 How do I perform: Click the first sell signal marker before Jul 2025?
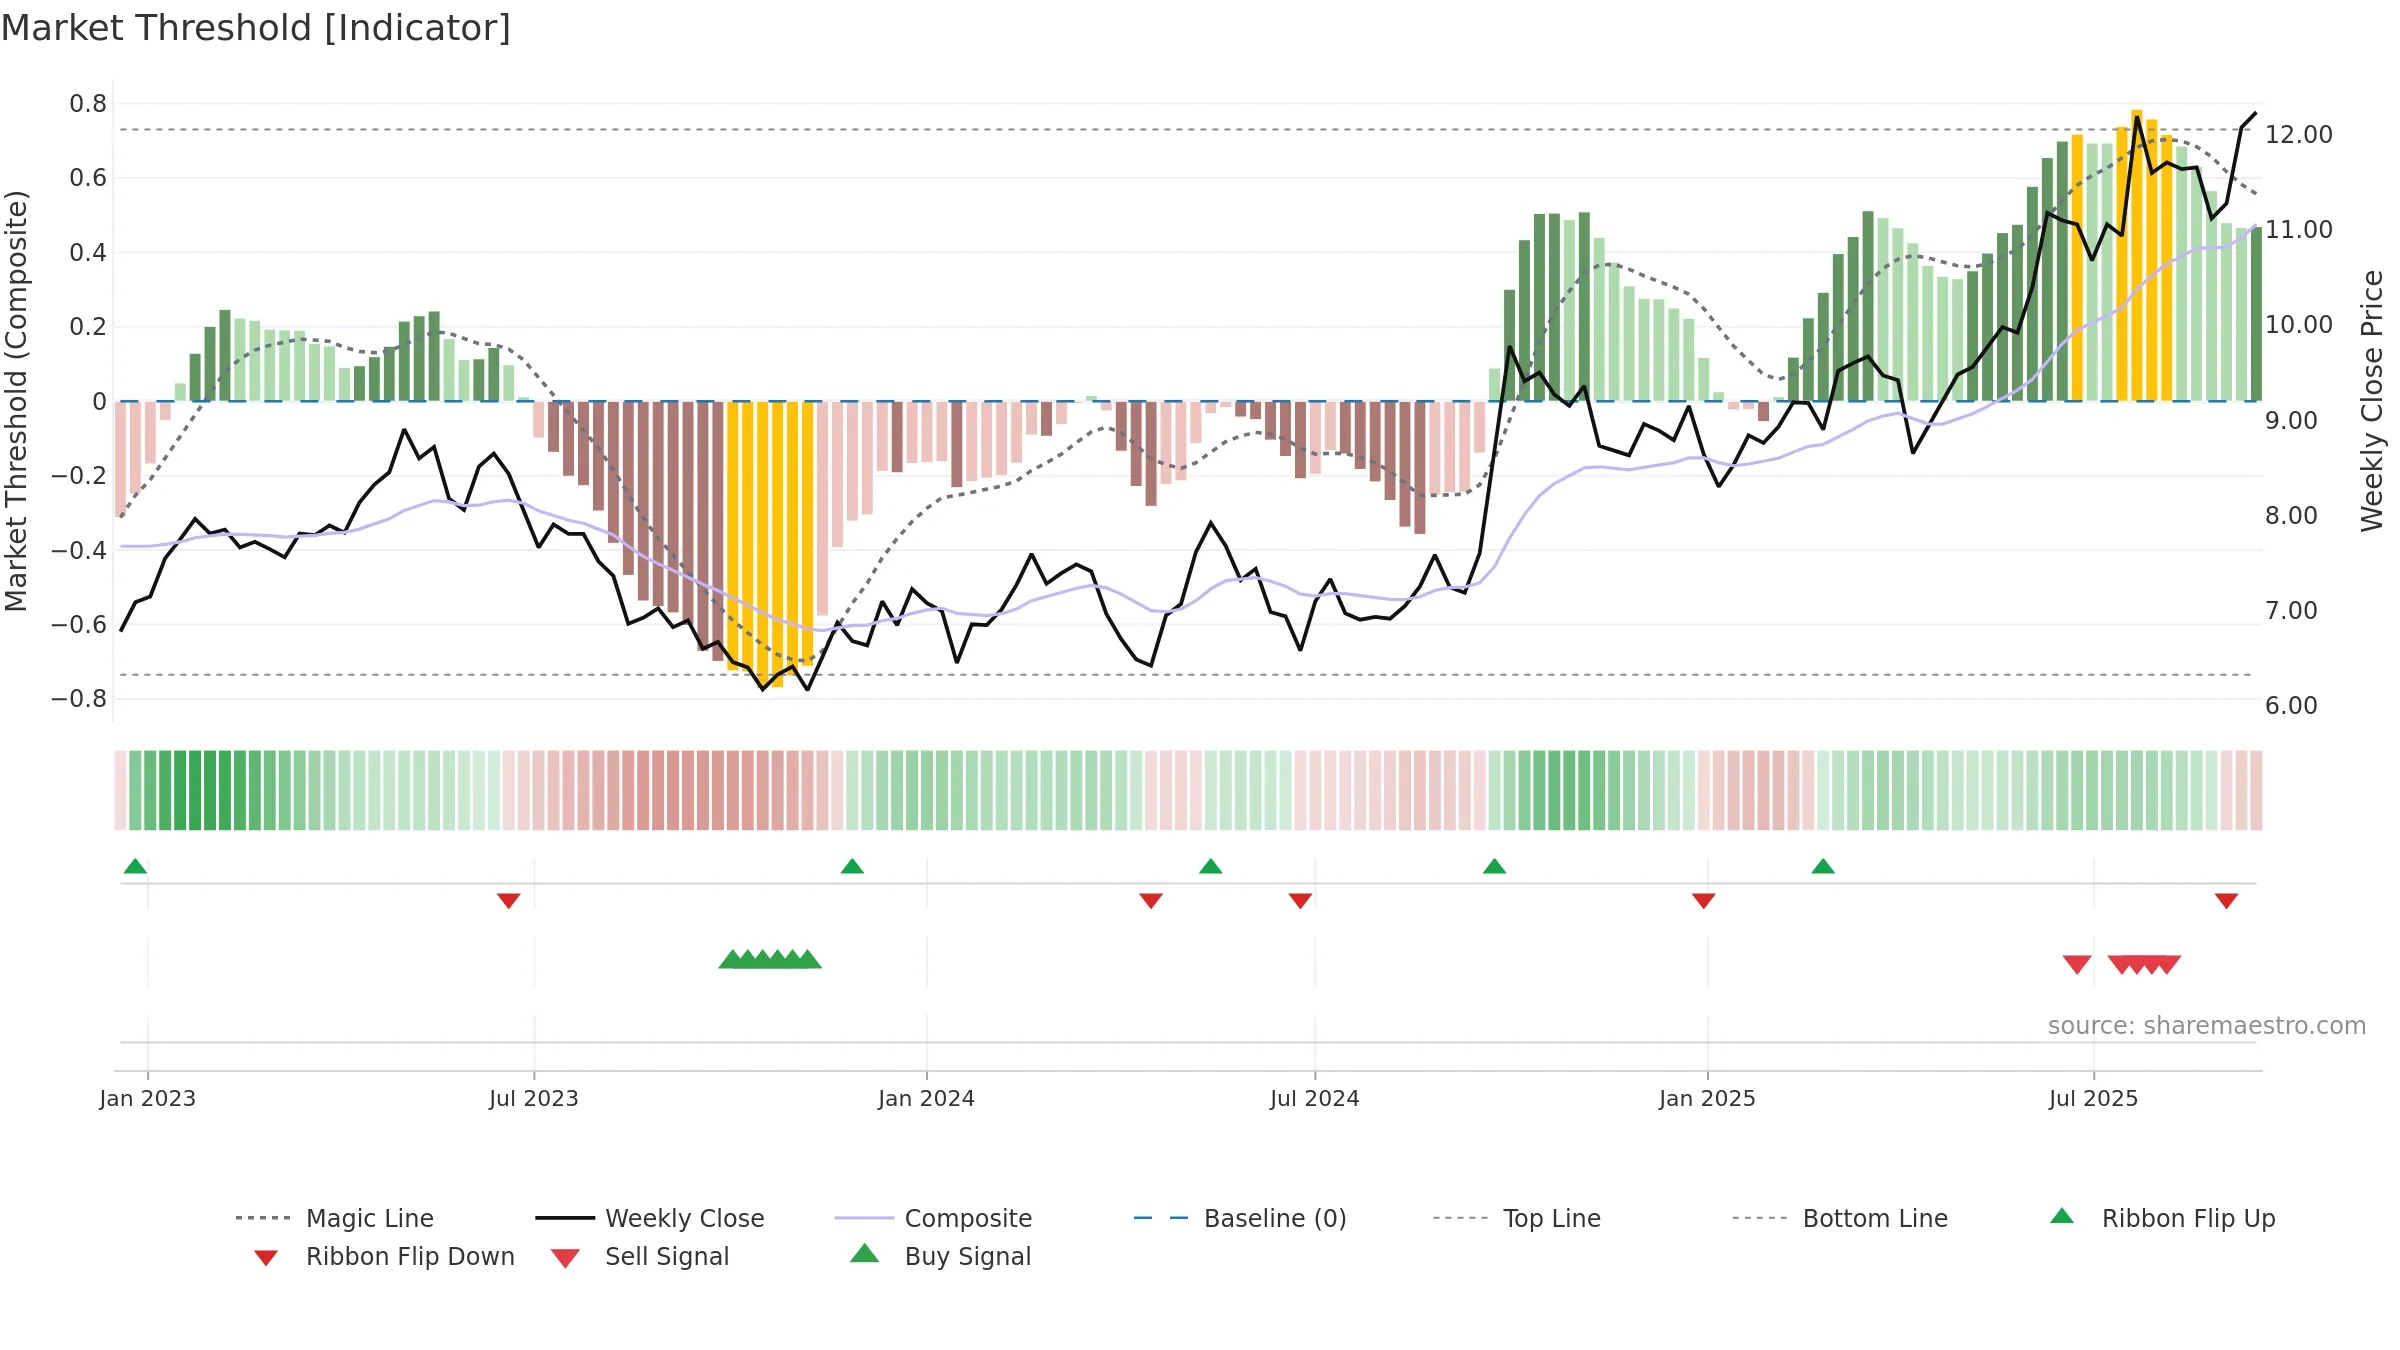[2077, 964]
